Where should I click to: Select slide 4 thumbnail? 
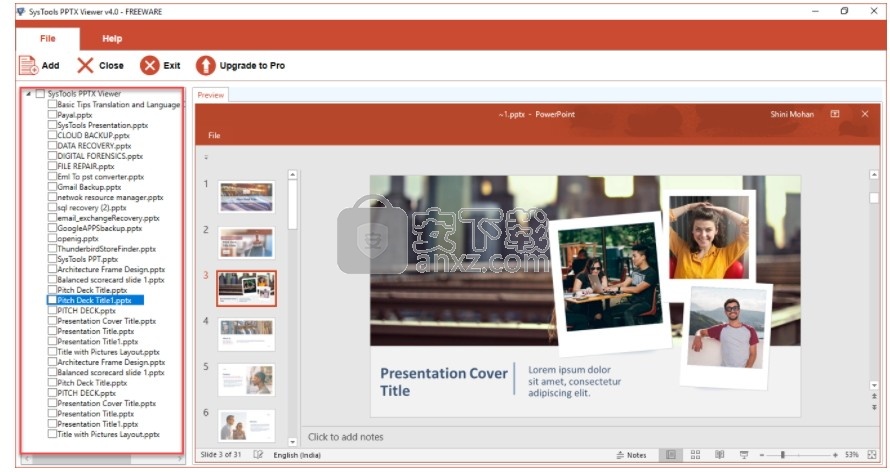pos(246,334)
